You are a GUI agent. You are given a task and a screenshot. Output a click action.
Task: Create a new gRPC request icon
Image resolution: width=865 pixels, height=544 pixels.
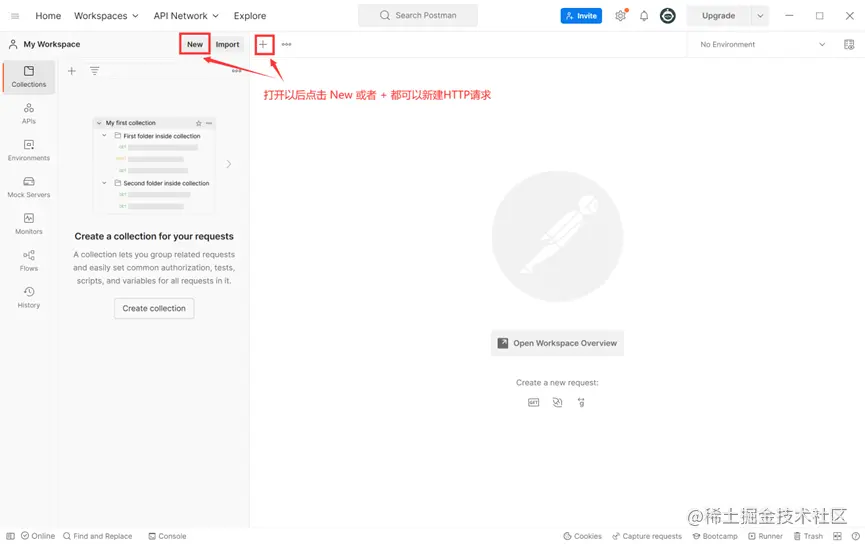[581, 403]
